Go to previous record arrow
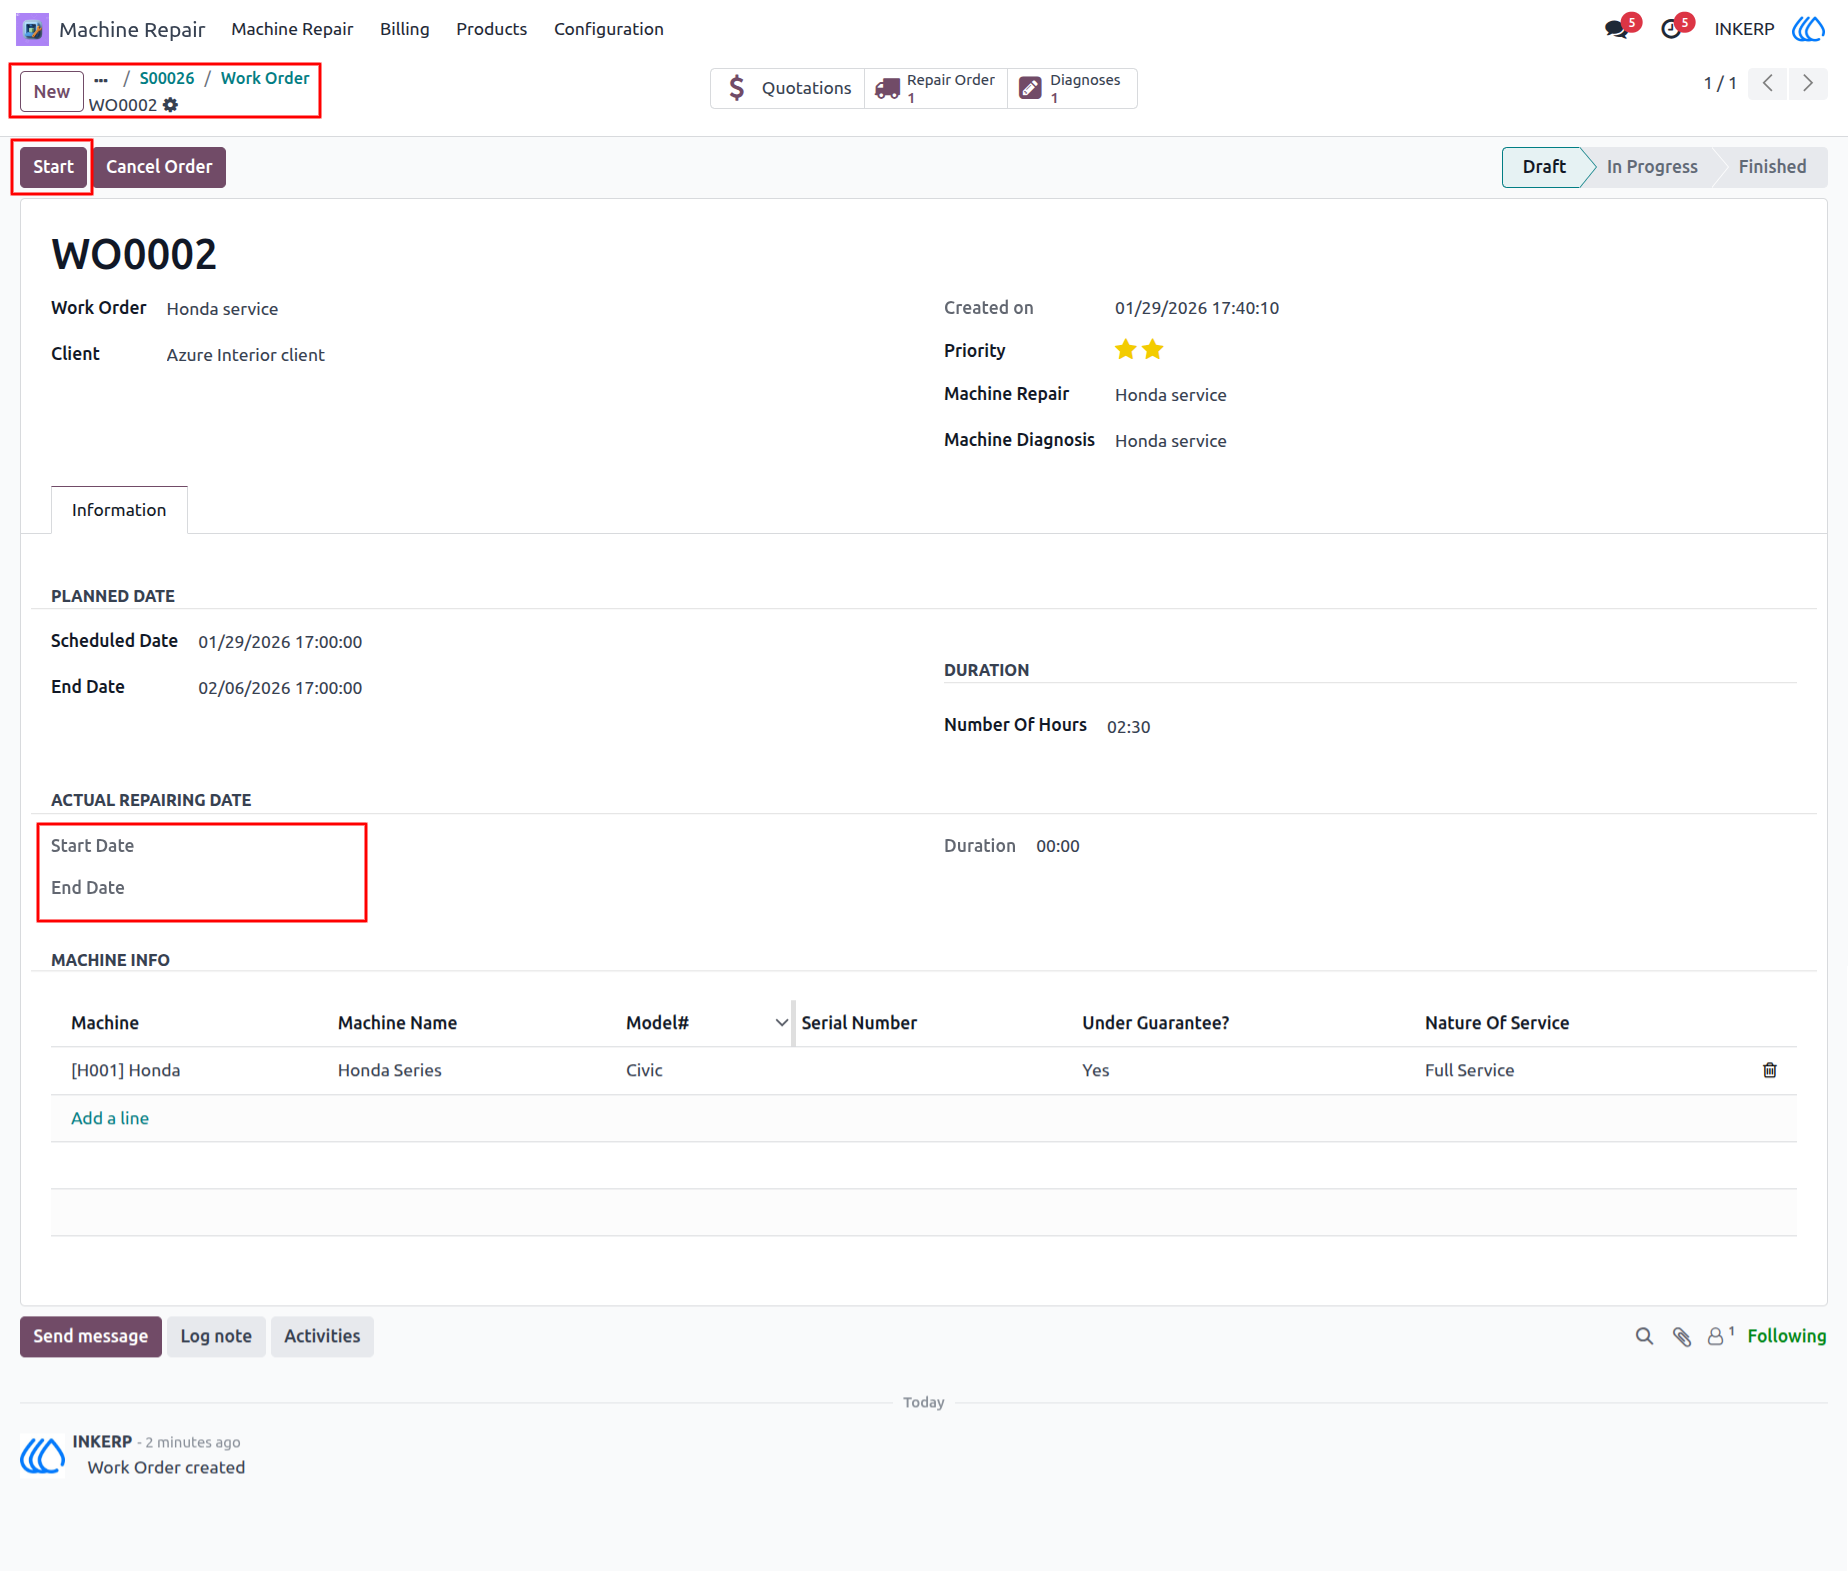The width and height of the screenshot is (1848, 1574). [x=1768, y=83]
